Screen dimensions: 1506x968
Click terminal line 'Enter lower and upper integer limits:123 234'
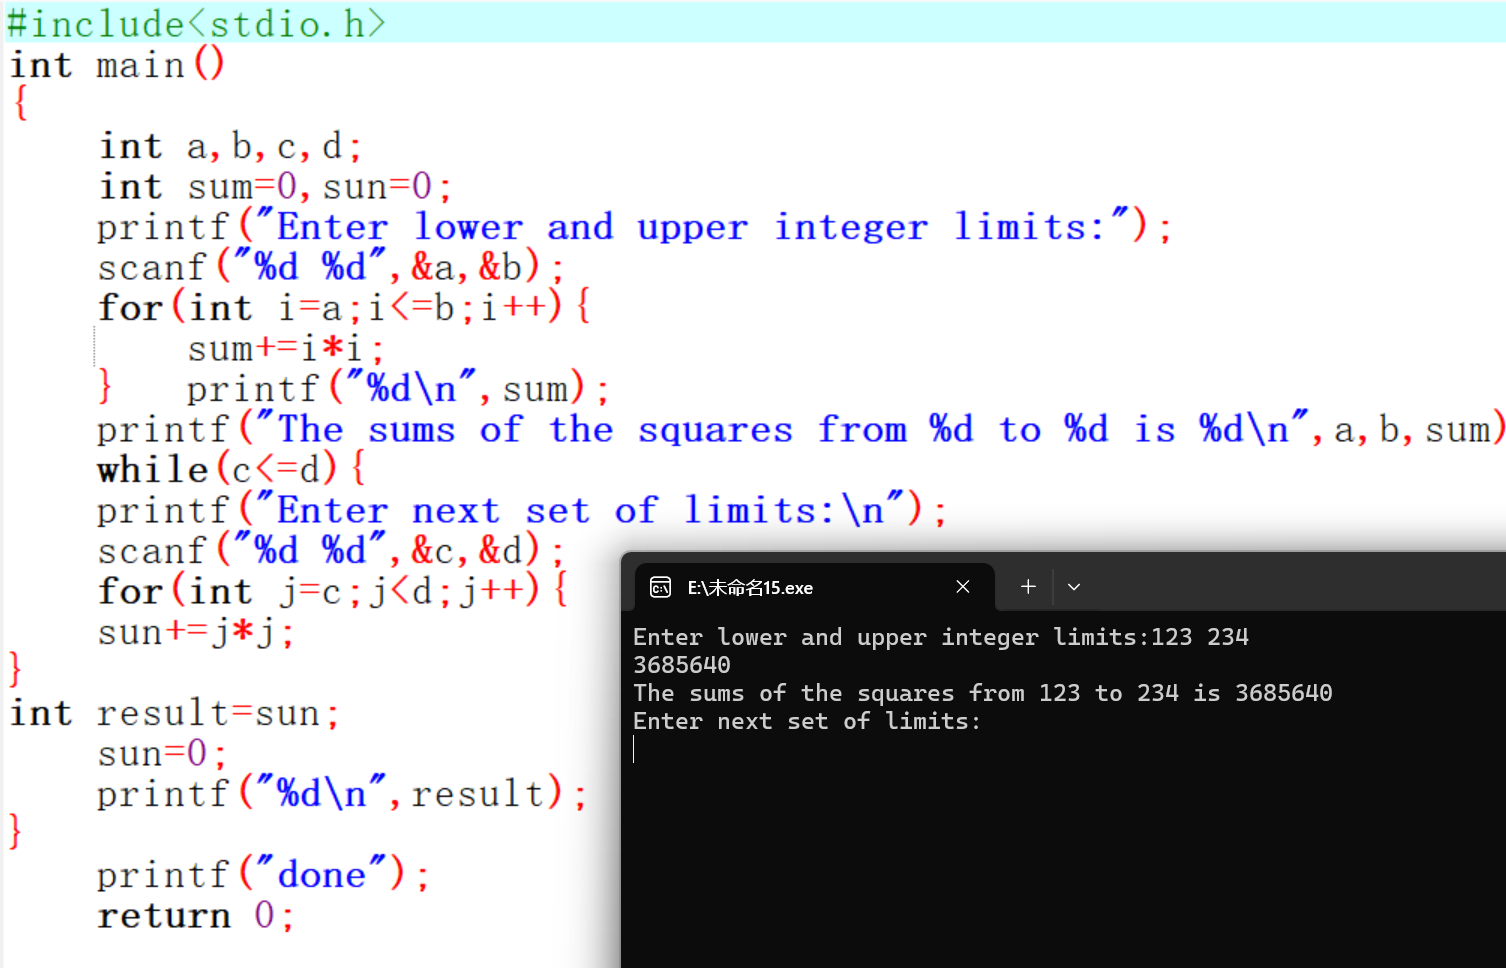pyautogui.click(x=941, y=637)
